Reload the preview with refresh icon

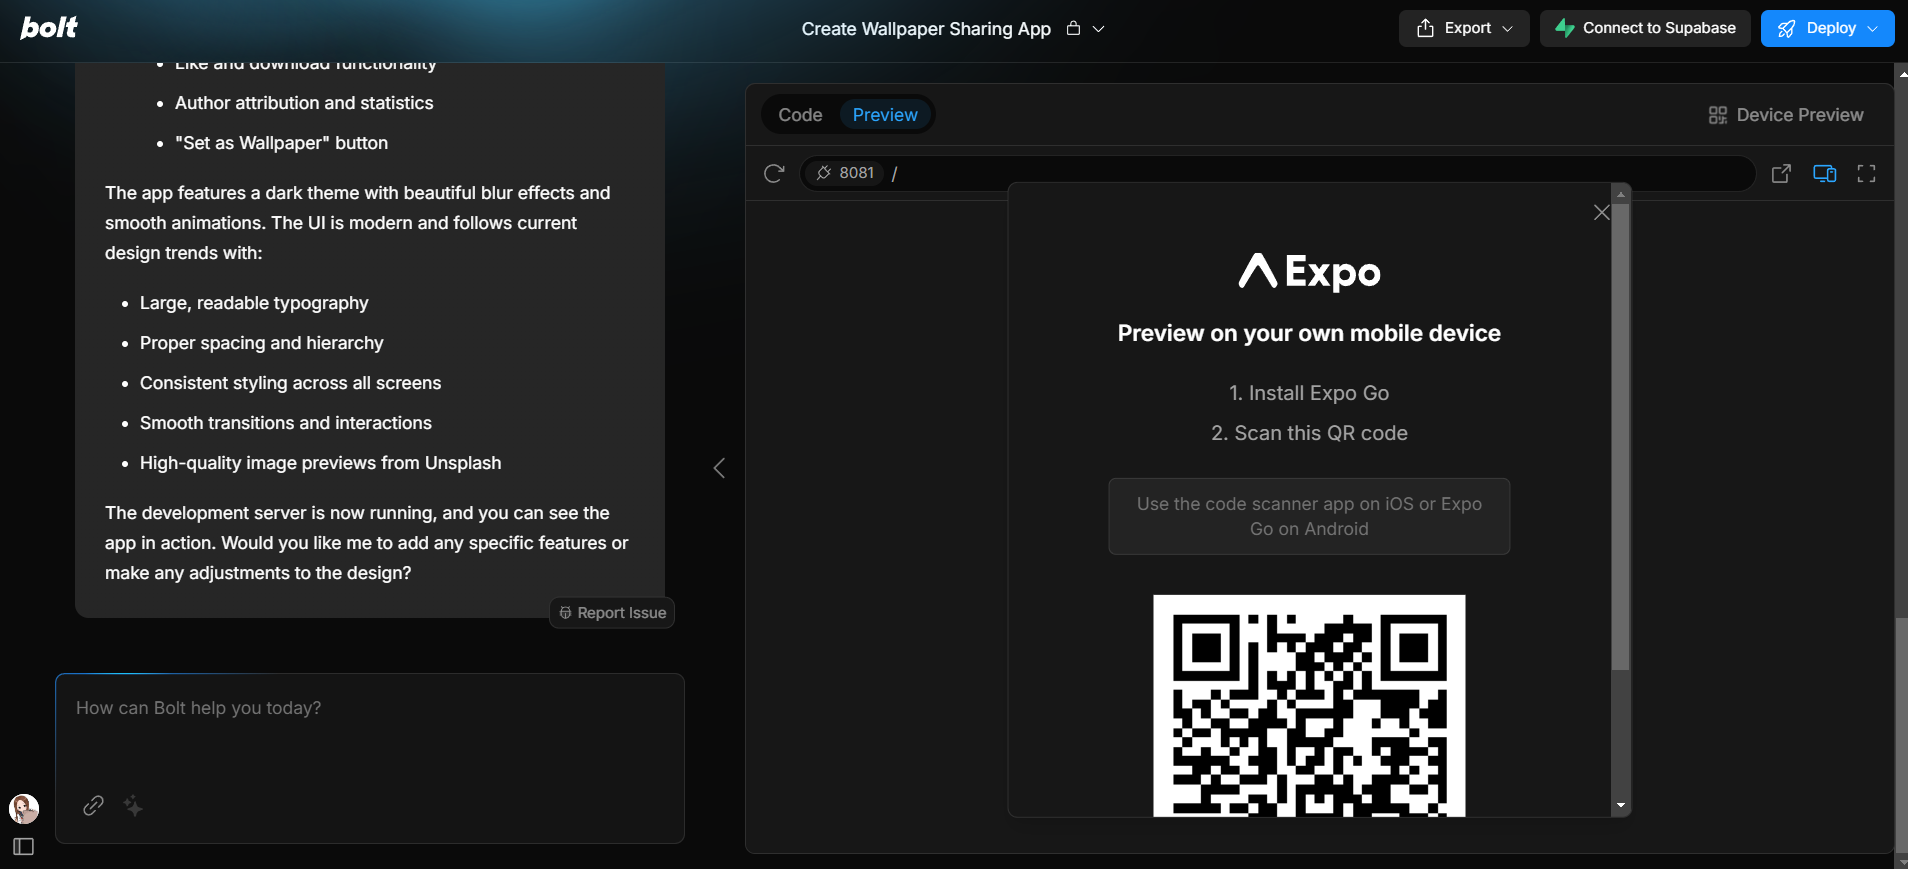(774, 173)
